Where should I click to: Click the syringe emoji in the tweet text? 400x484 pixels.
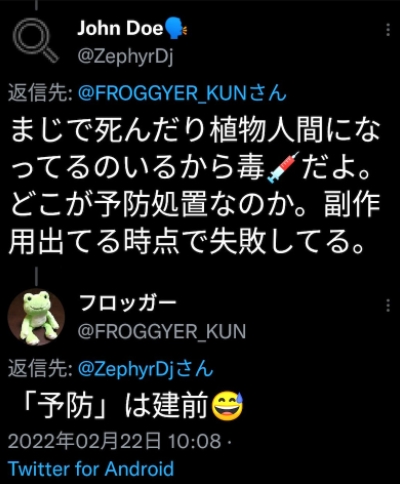pos(283,167)
